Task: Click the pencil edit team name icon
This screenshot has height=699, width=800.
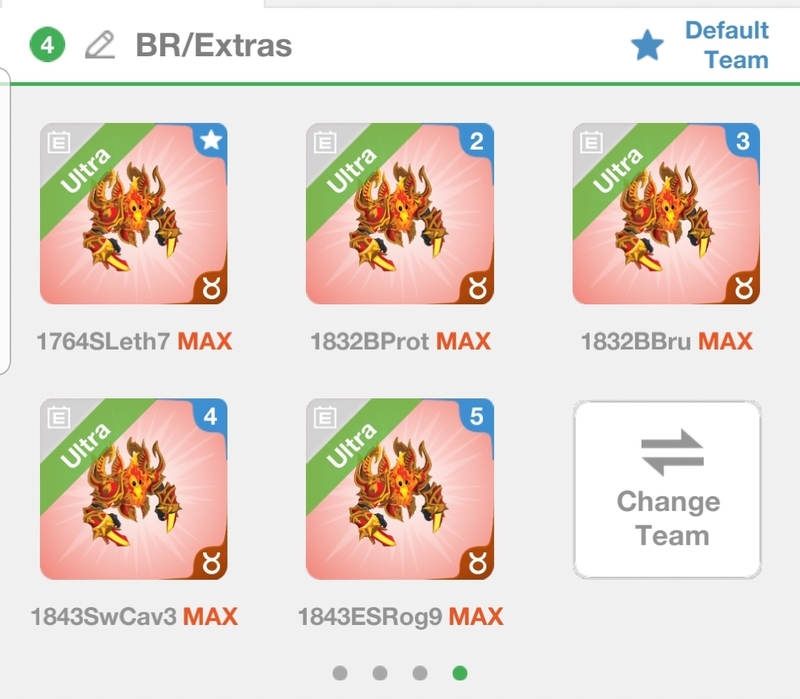Action: [99, 45]
